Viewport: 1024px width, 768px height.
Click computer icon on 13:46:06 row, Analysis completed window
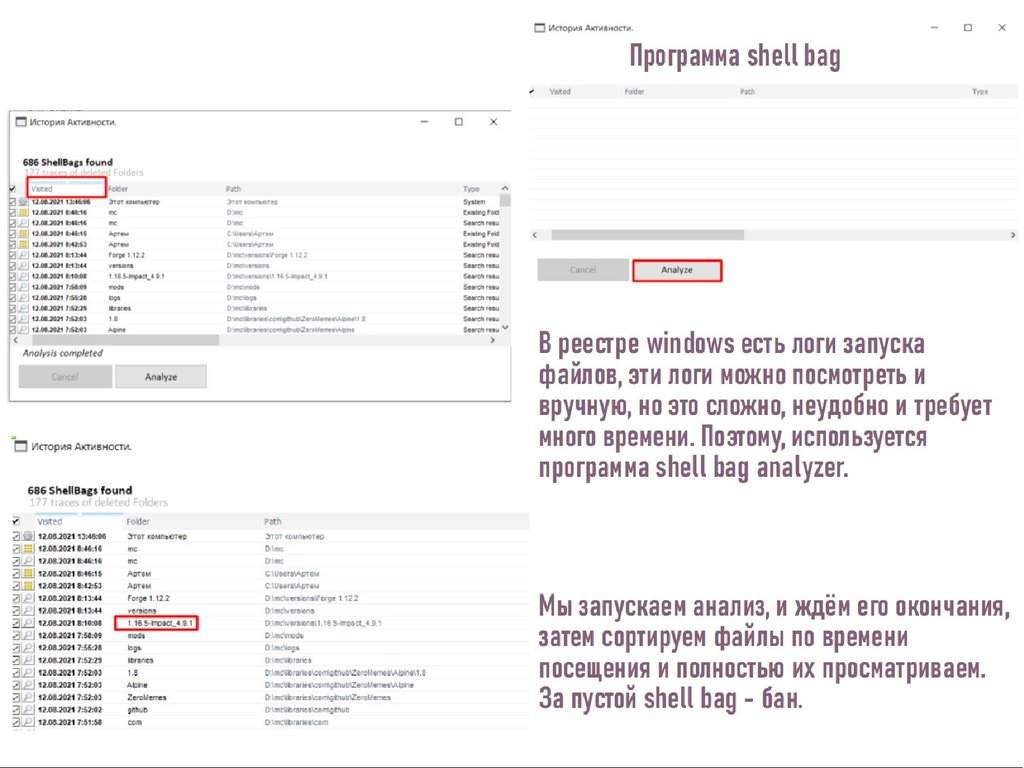pos(24,202)
